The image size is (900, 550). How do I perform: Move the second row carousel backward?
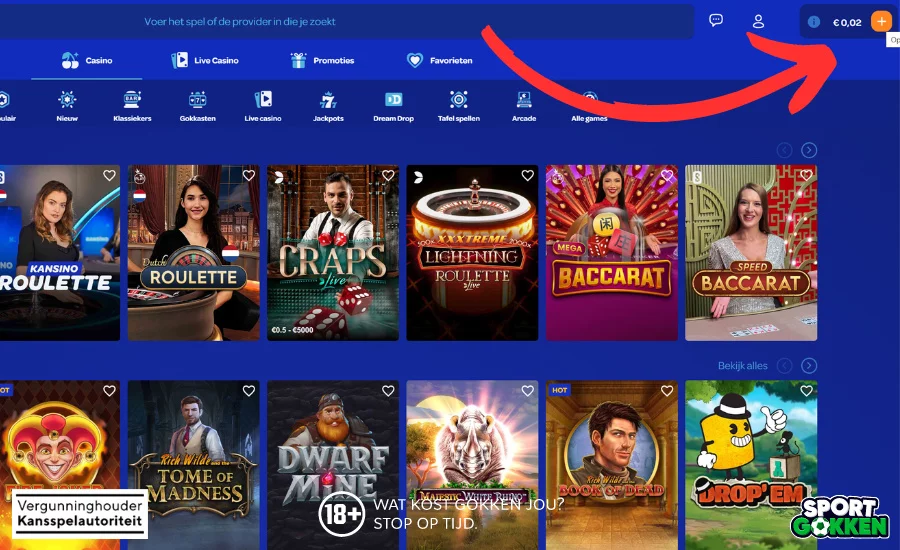(784, 366)
